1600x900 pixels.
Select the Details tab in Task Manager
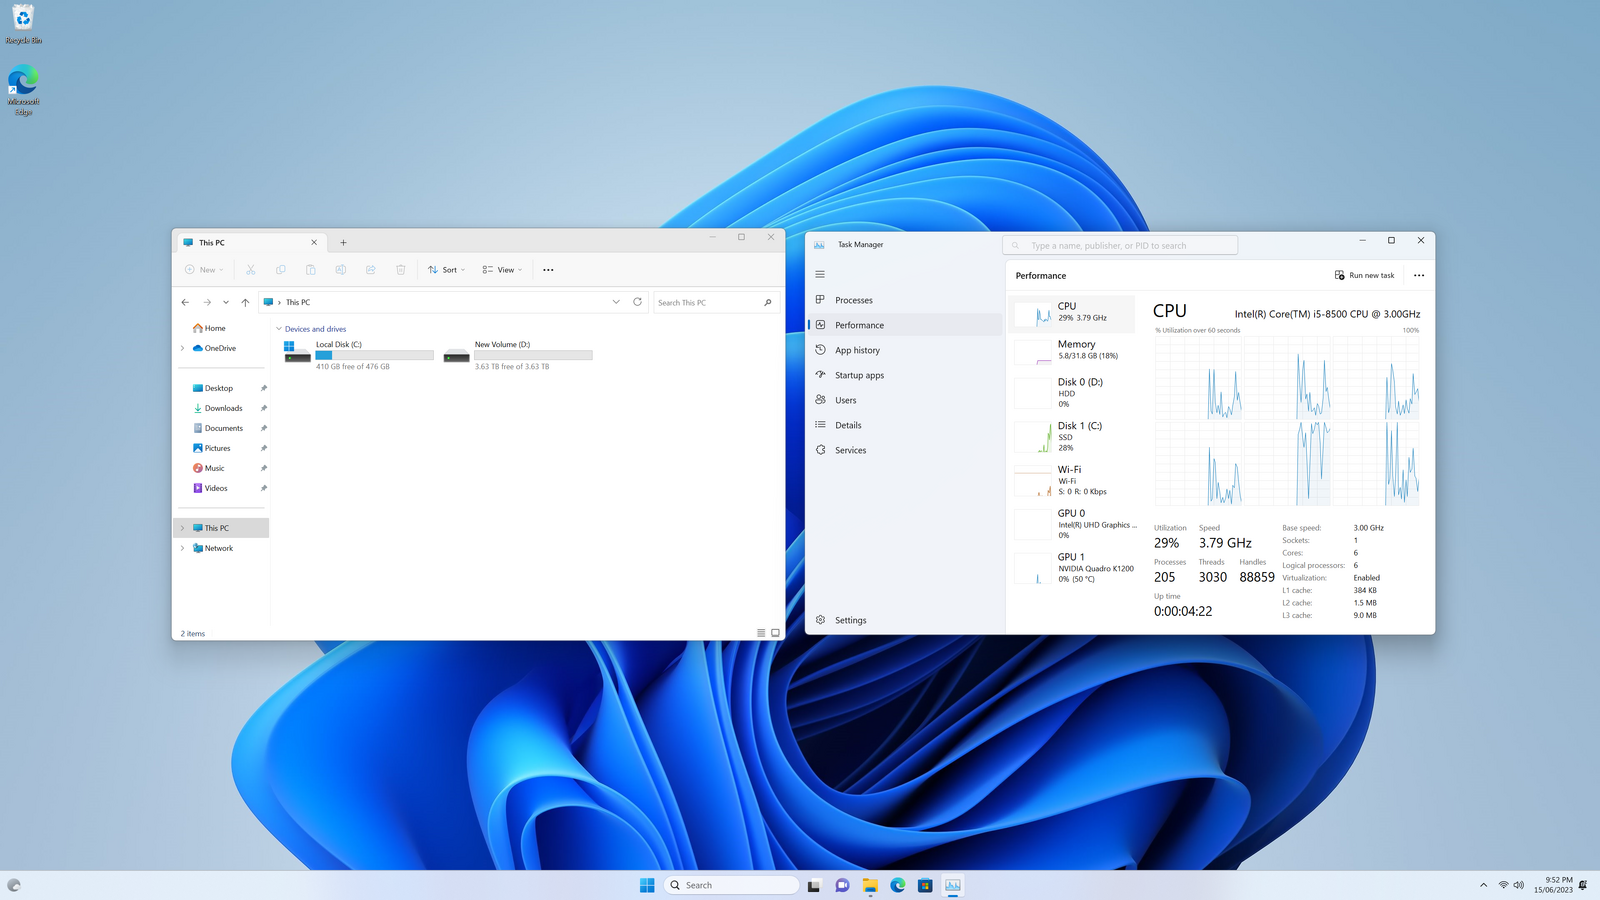pos(848,425)
